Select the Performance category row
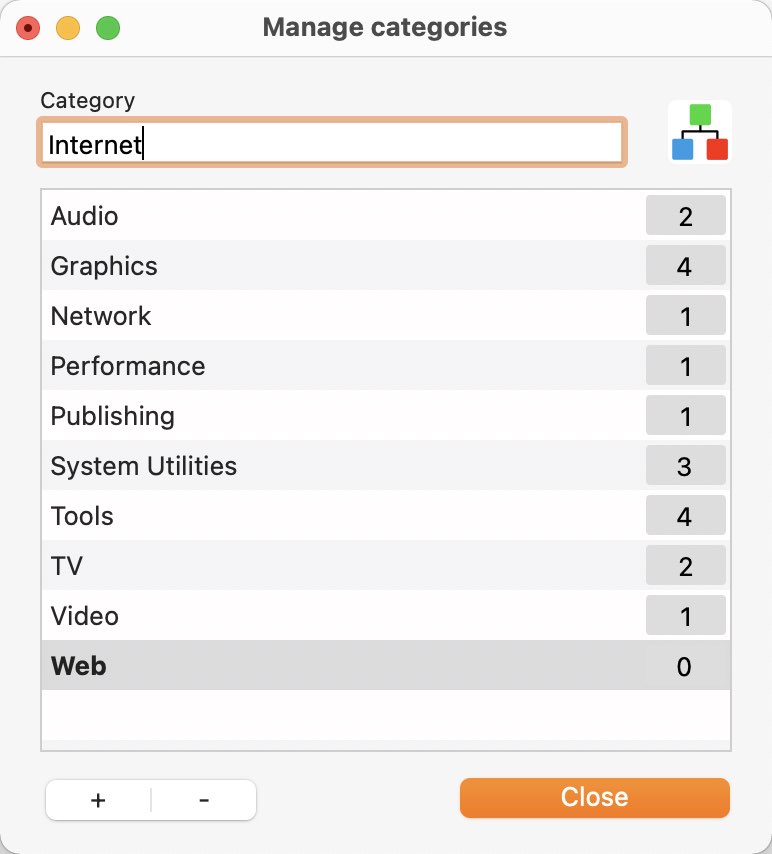 [x=386, y=366]
